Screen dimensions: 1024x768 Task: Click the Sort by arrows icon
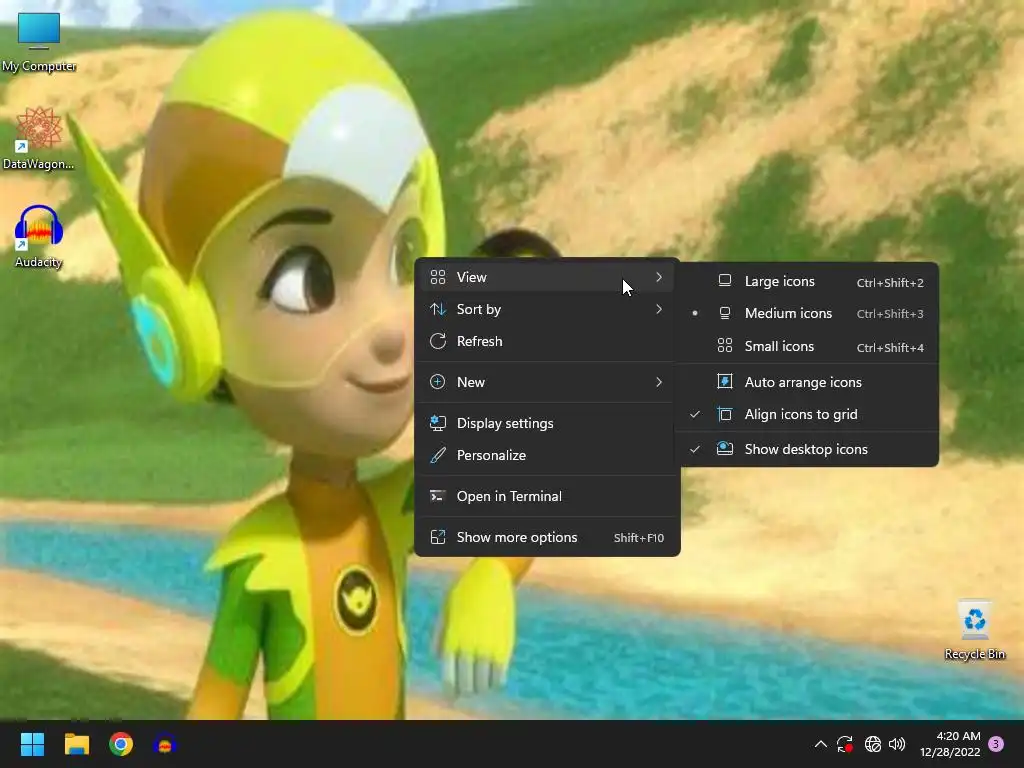coord(438,309)
